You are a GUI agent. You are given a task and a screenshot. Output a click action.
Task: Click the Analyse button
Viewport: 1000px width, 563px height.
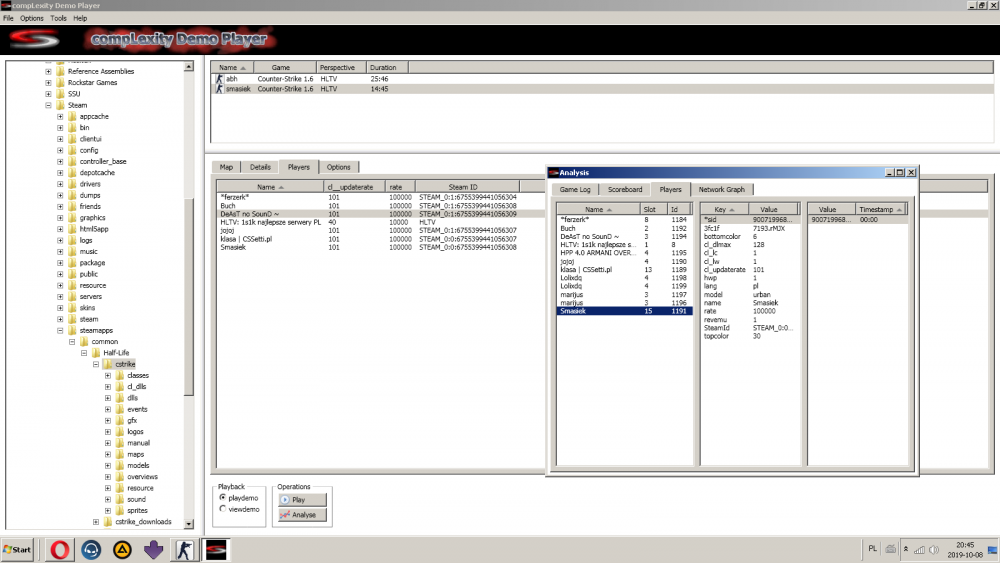pos(303,515)
